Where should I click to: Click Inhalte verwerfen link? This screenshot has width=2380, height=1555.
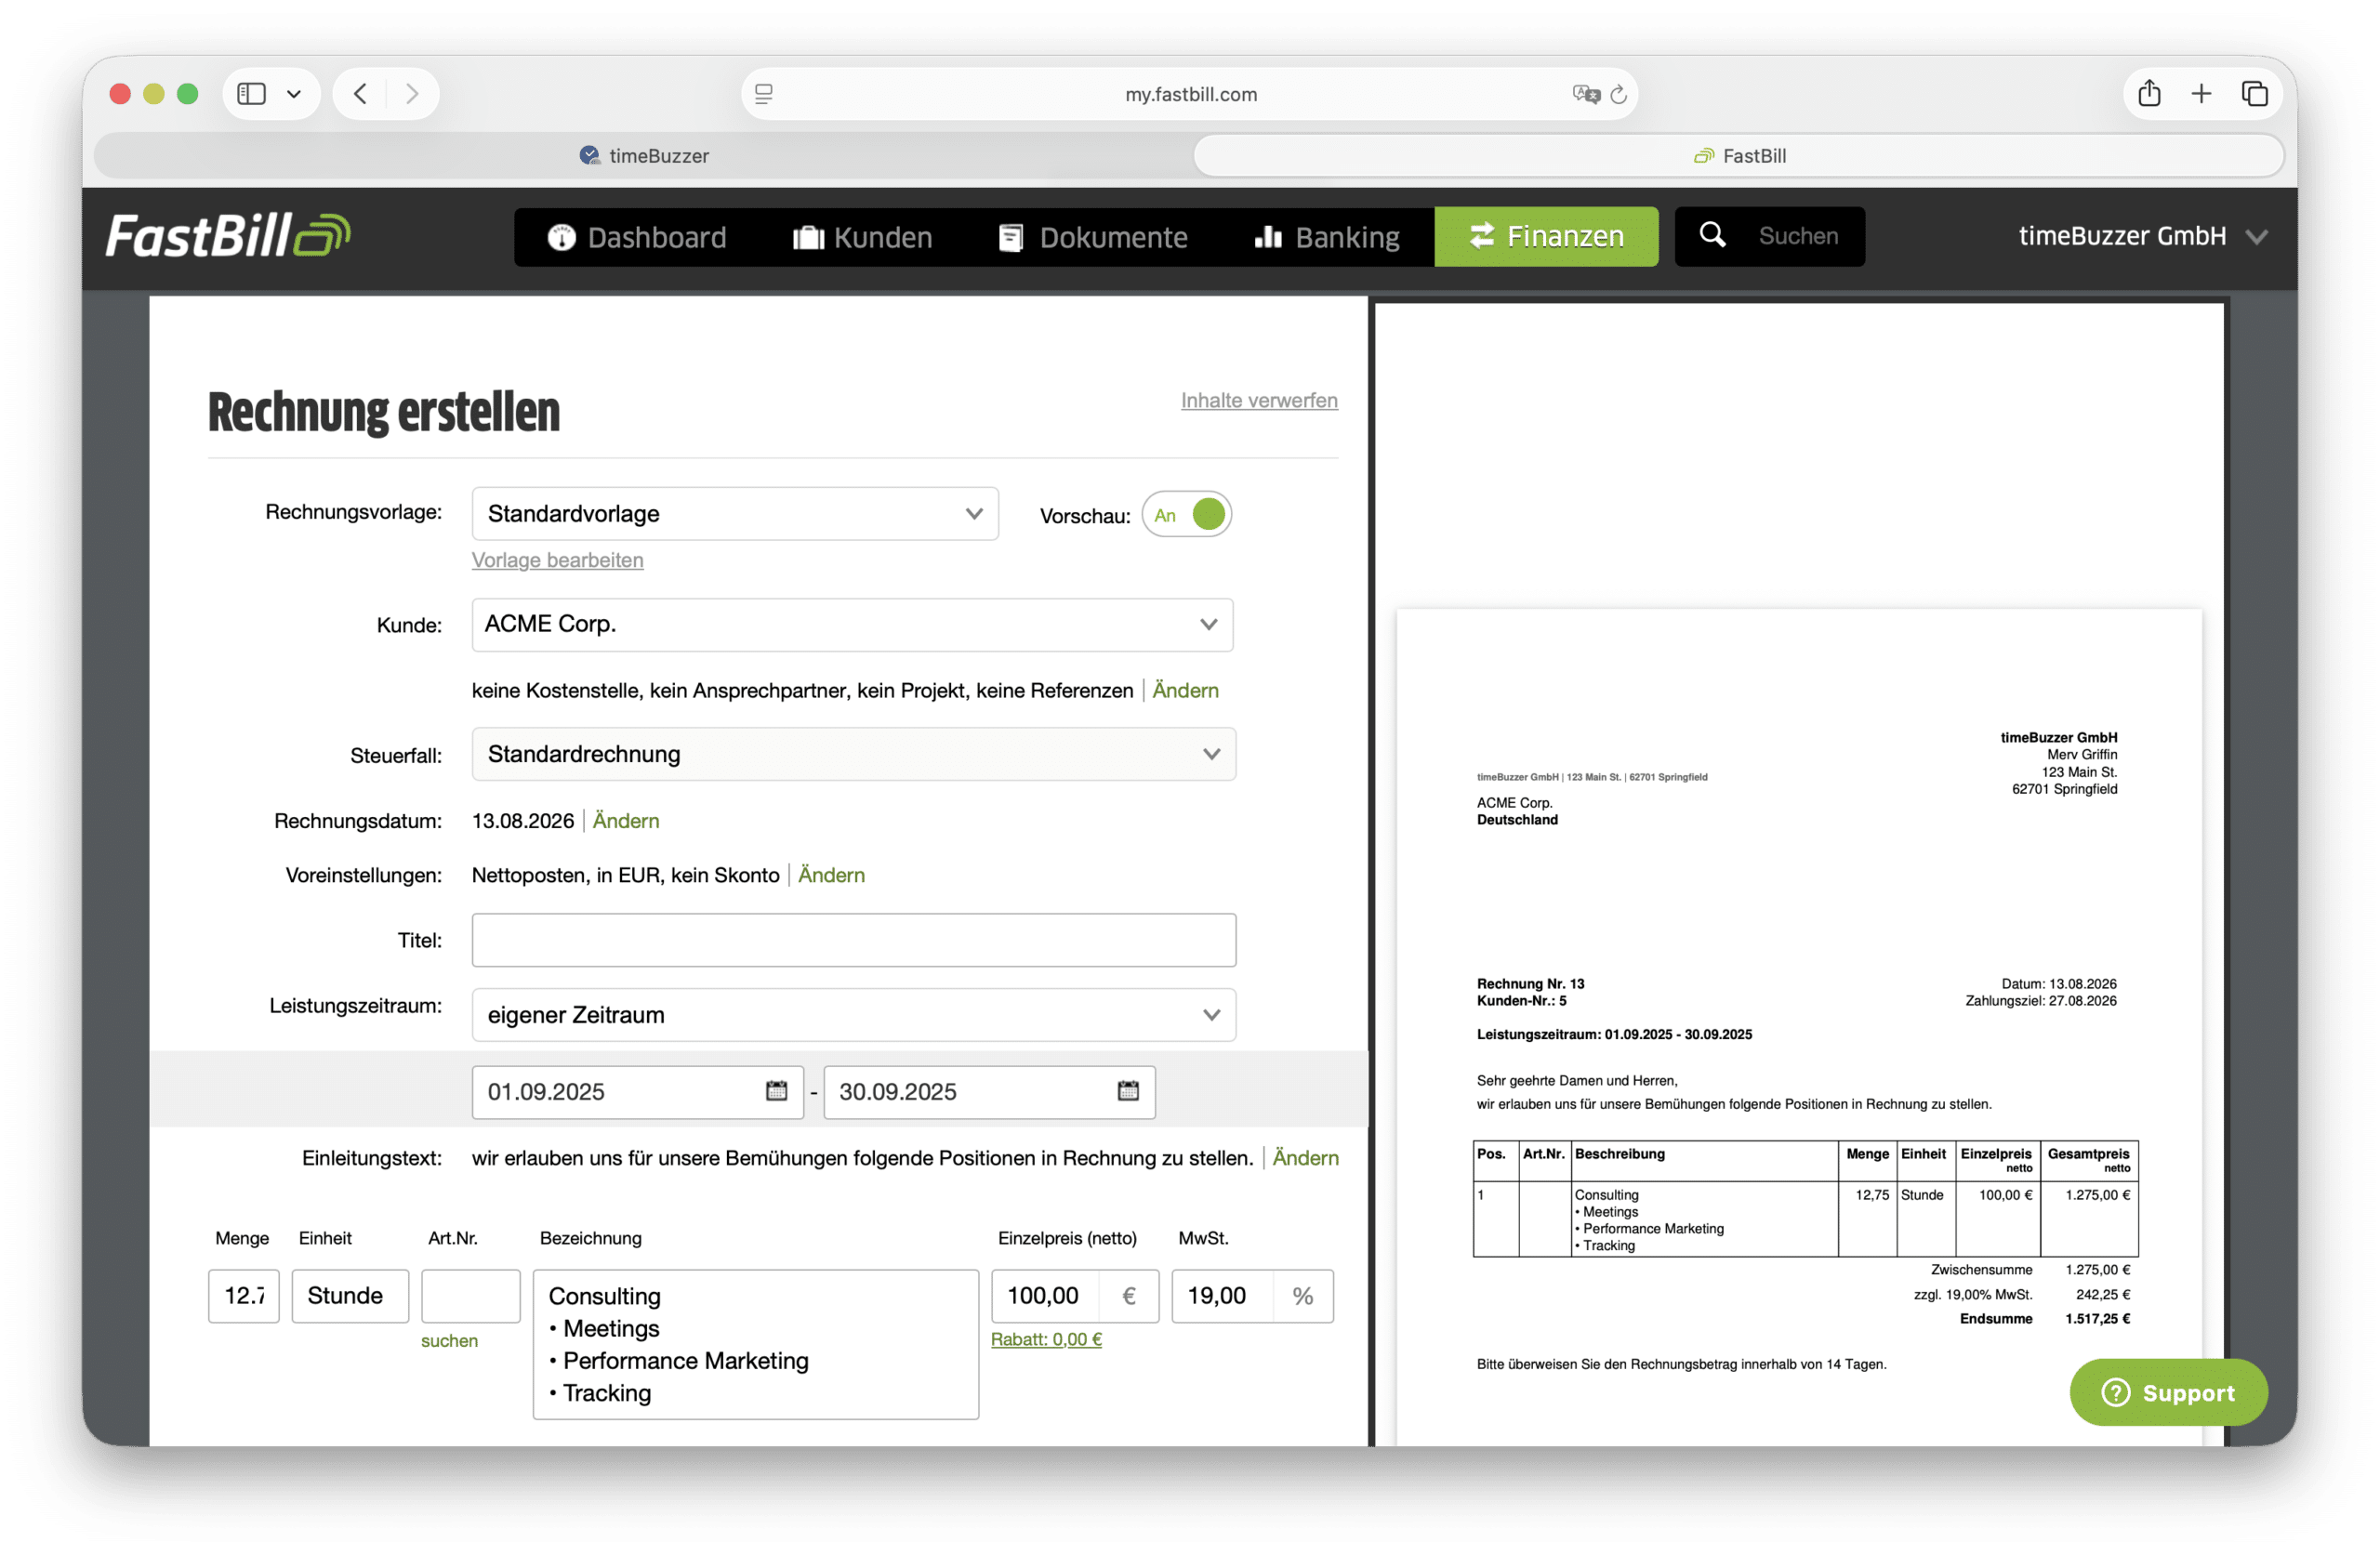(1259, 400)
